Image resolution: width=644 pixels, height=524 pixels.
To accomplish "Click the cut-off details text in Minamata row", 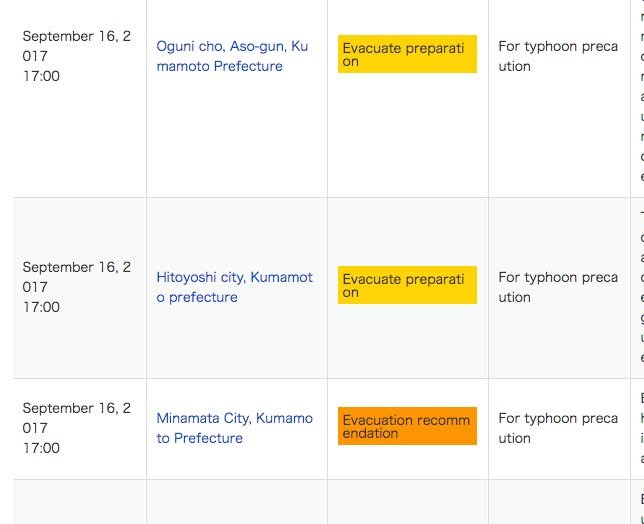I will coord(640,428).
